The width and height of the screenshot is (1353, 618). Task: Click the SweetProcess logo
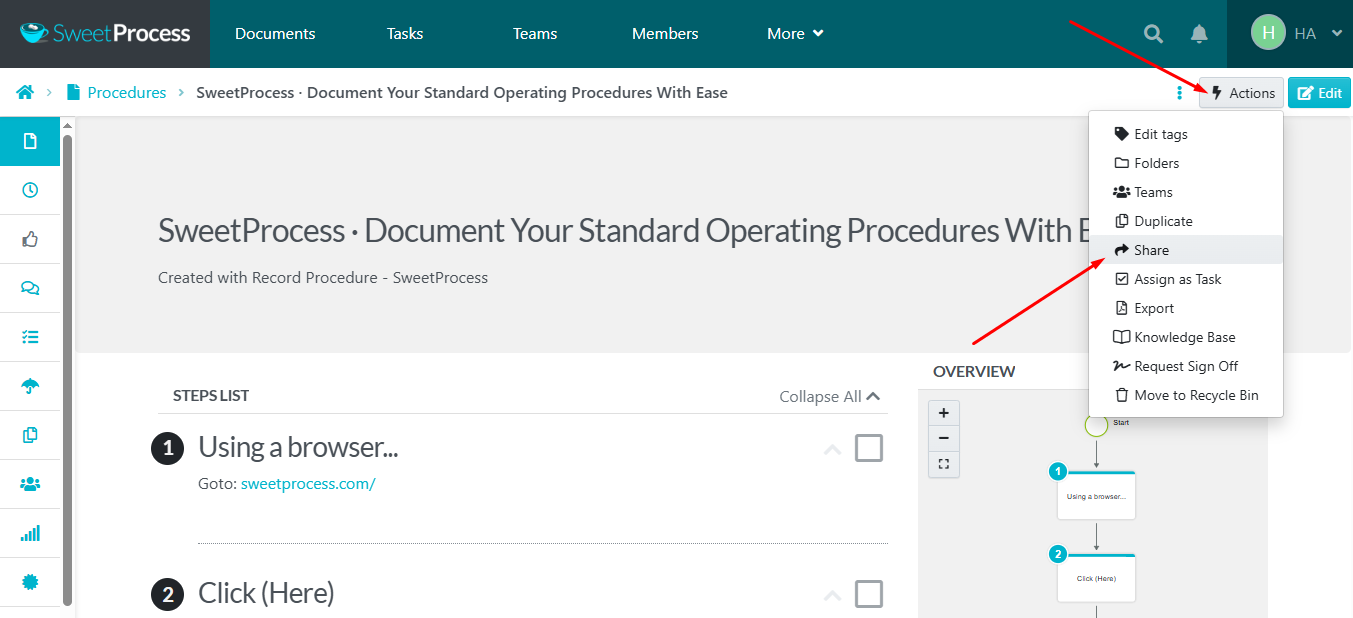(105, 33)
